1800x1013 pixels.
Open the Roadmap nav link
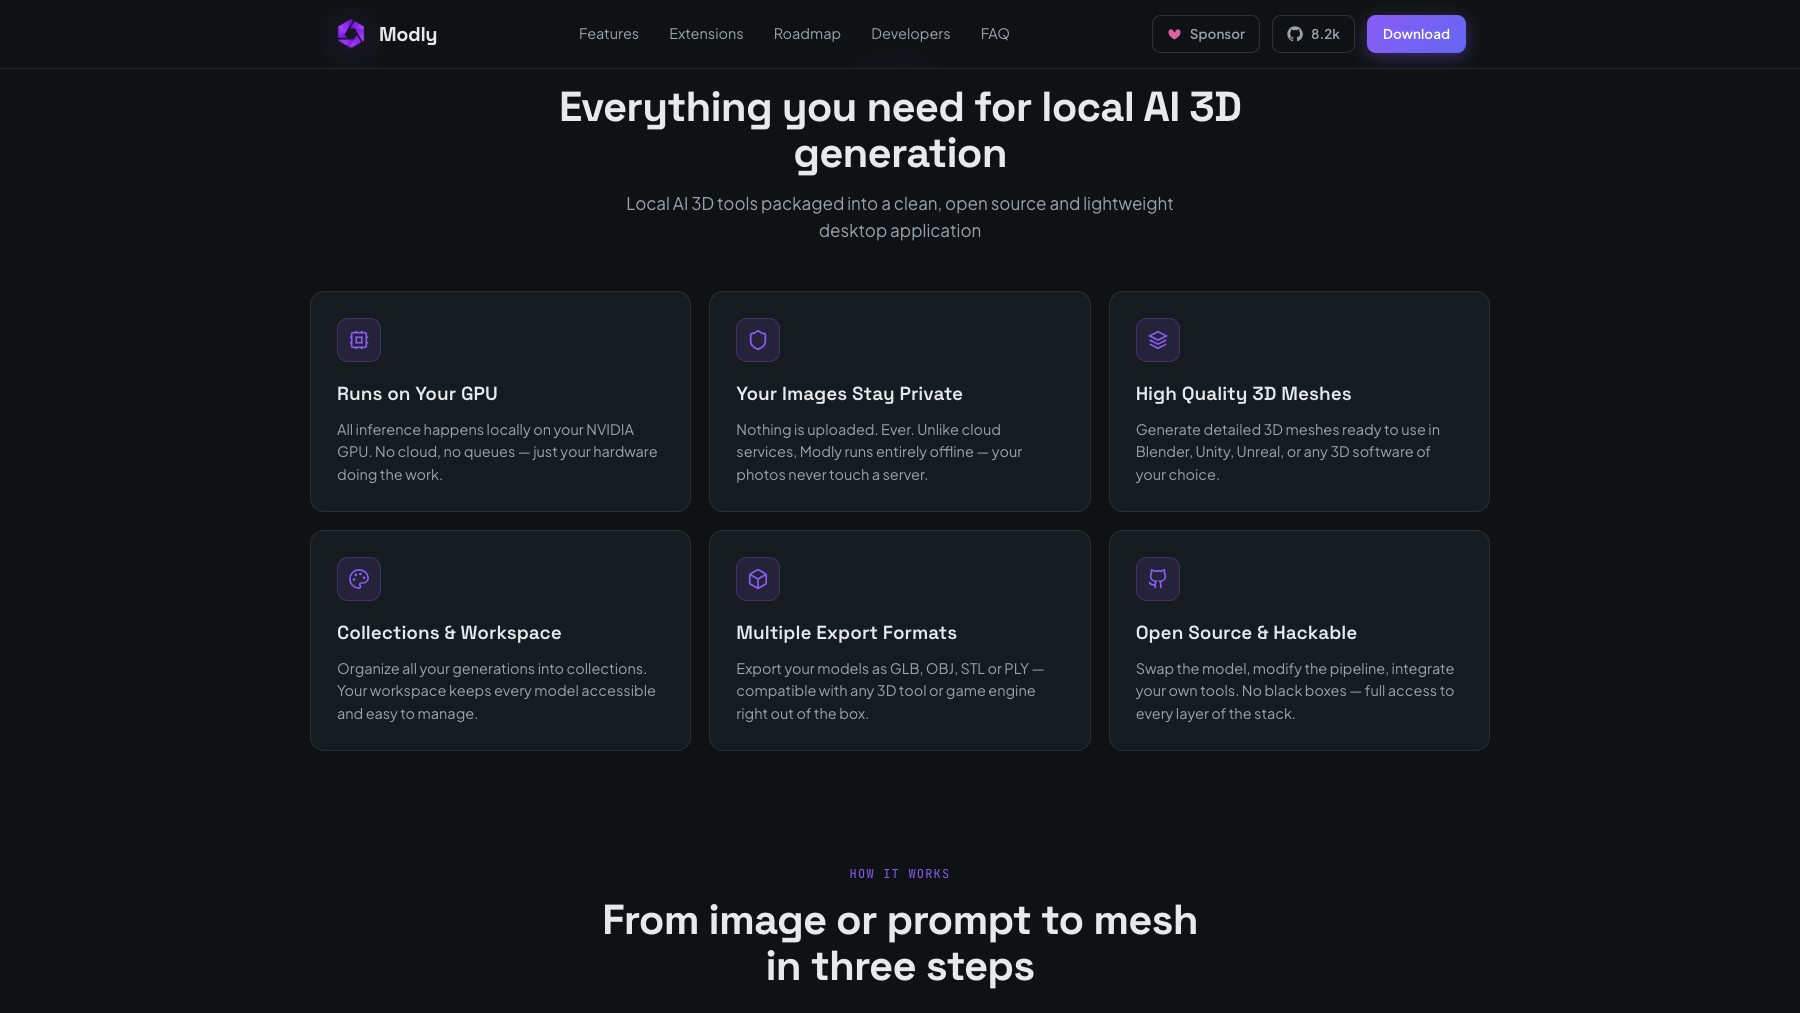pos(807,34)
